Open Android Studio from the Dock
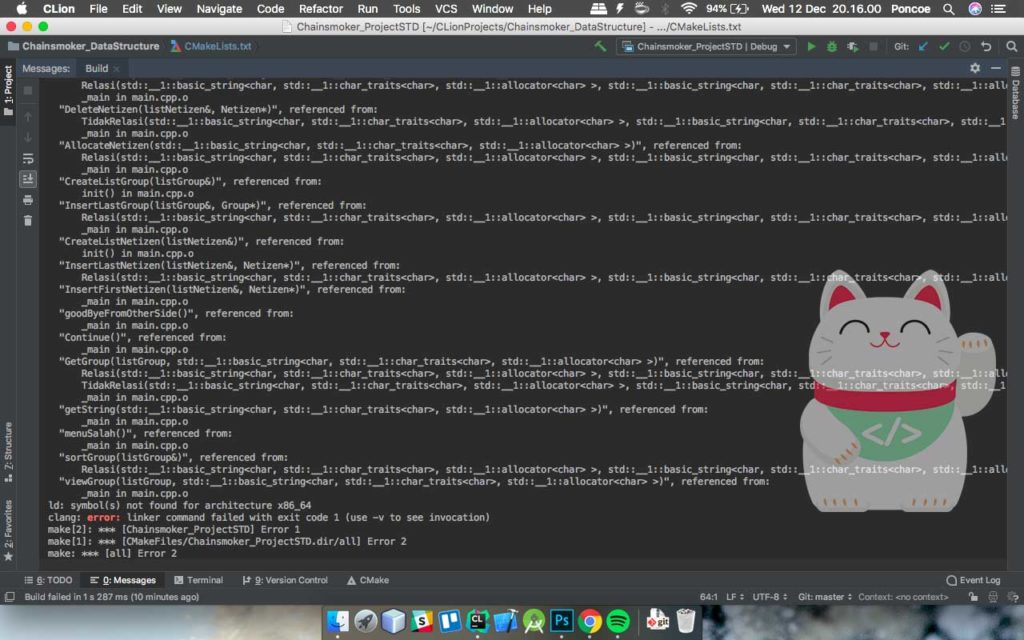This screenshot has height=640, width=1024. [534, 621]
